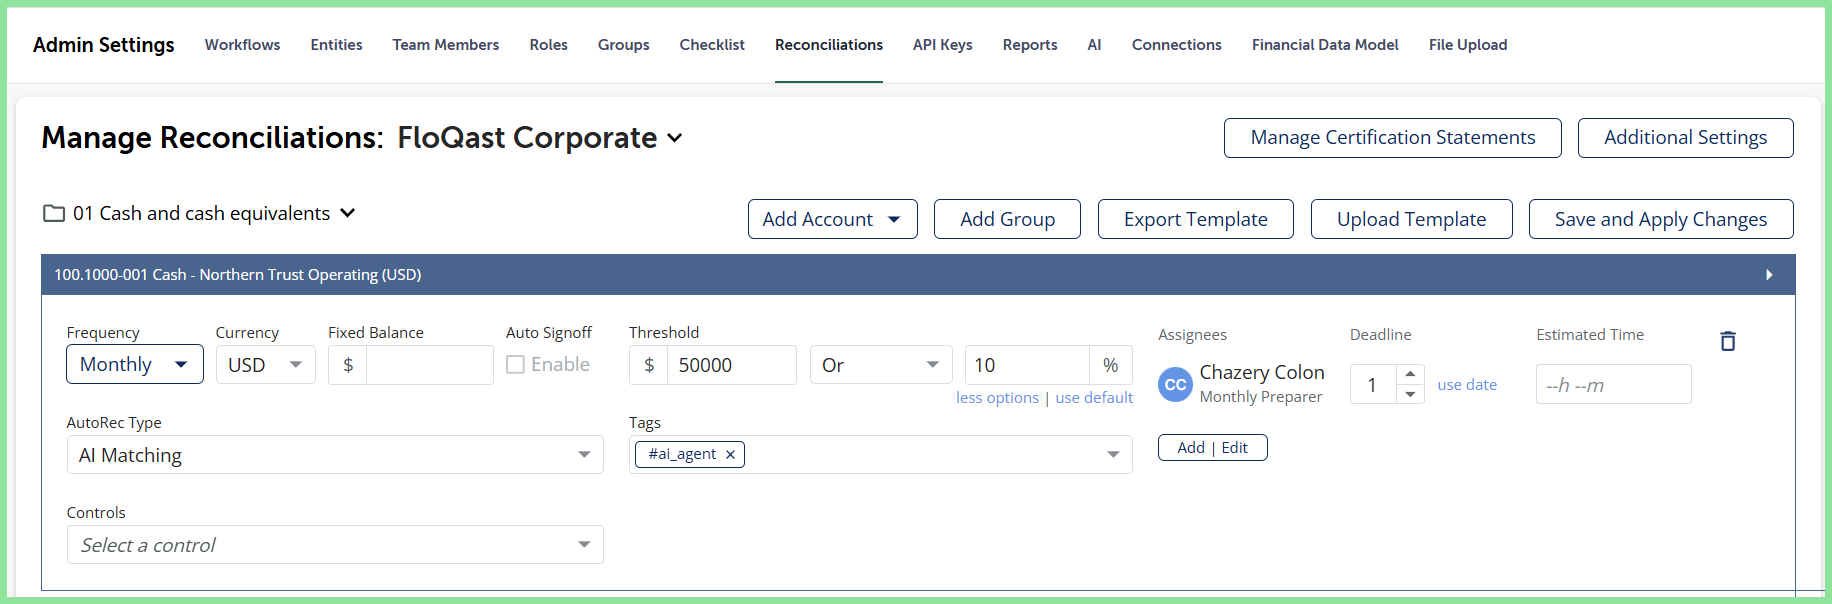Open the AI tab

point(1094,45)
